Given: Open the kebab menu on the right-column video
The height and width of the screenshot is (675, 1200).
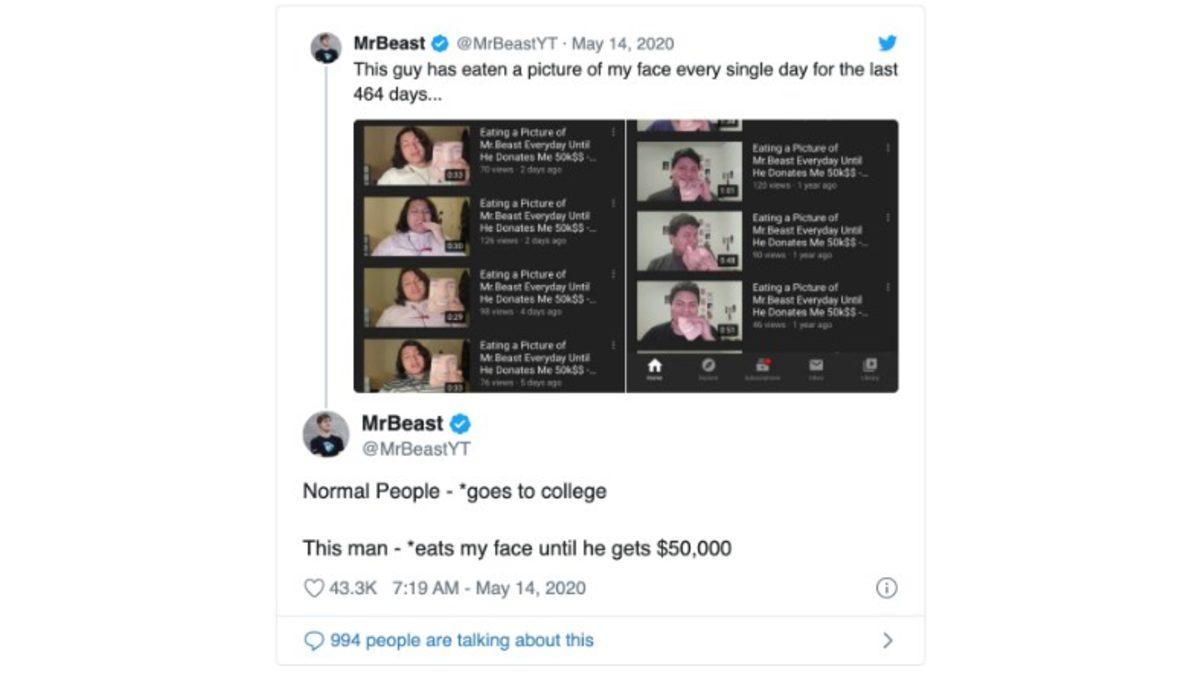Looking at the screenshot, I should 887,146.
